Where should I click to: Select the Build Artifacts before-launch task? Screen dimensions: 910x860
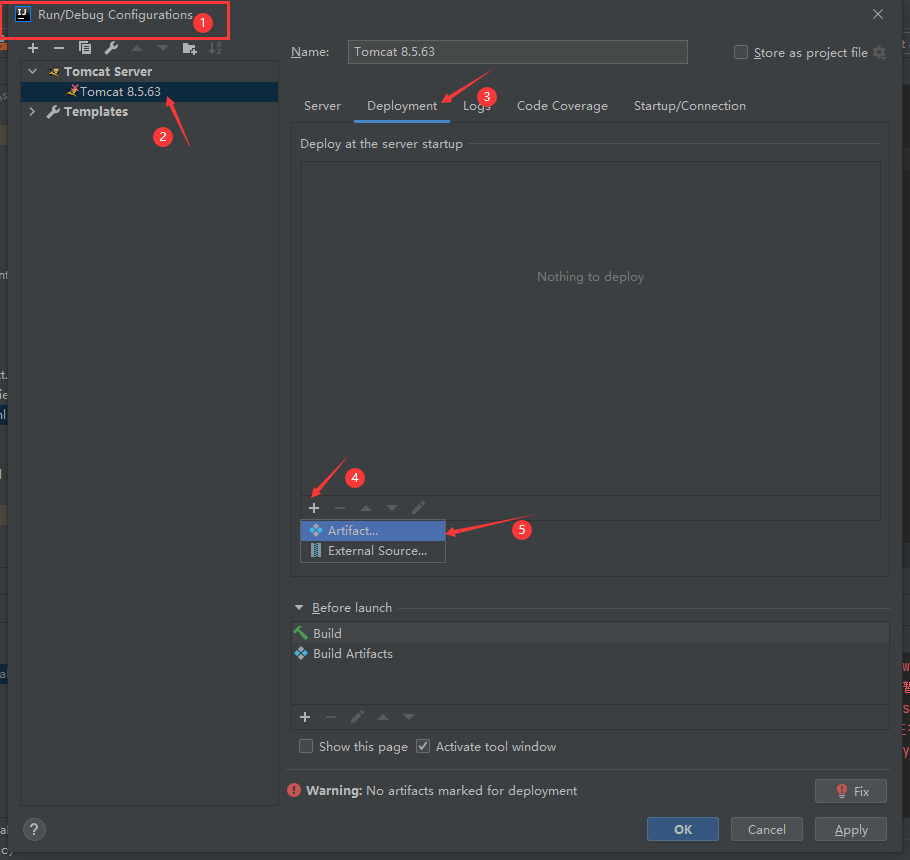click(x=590, y=653)
